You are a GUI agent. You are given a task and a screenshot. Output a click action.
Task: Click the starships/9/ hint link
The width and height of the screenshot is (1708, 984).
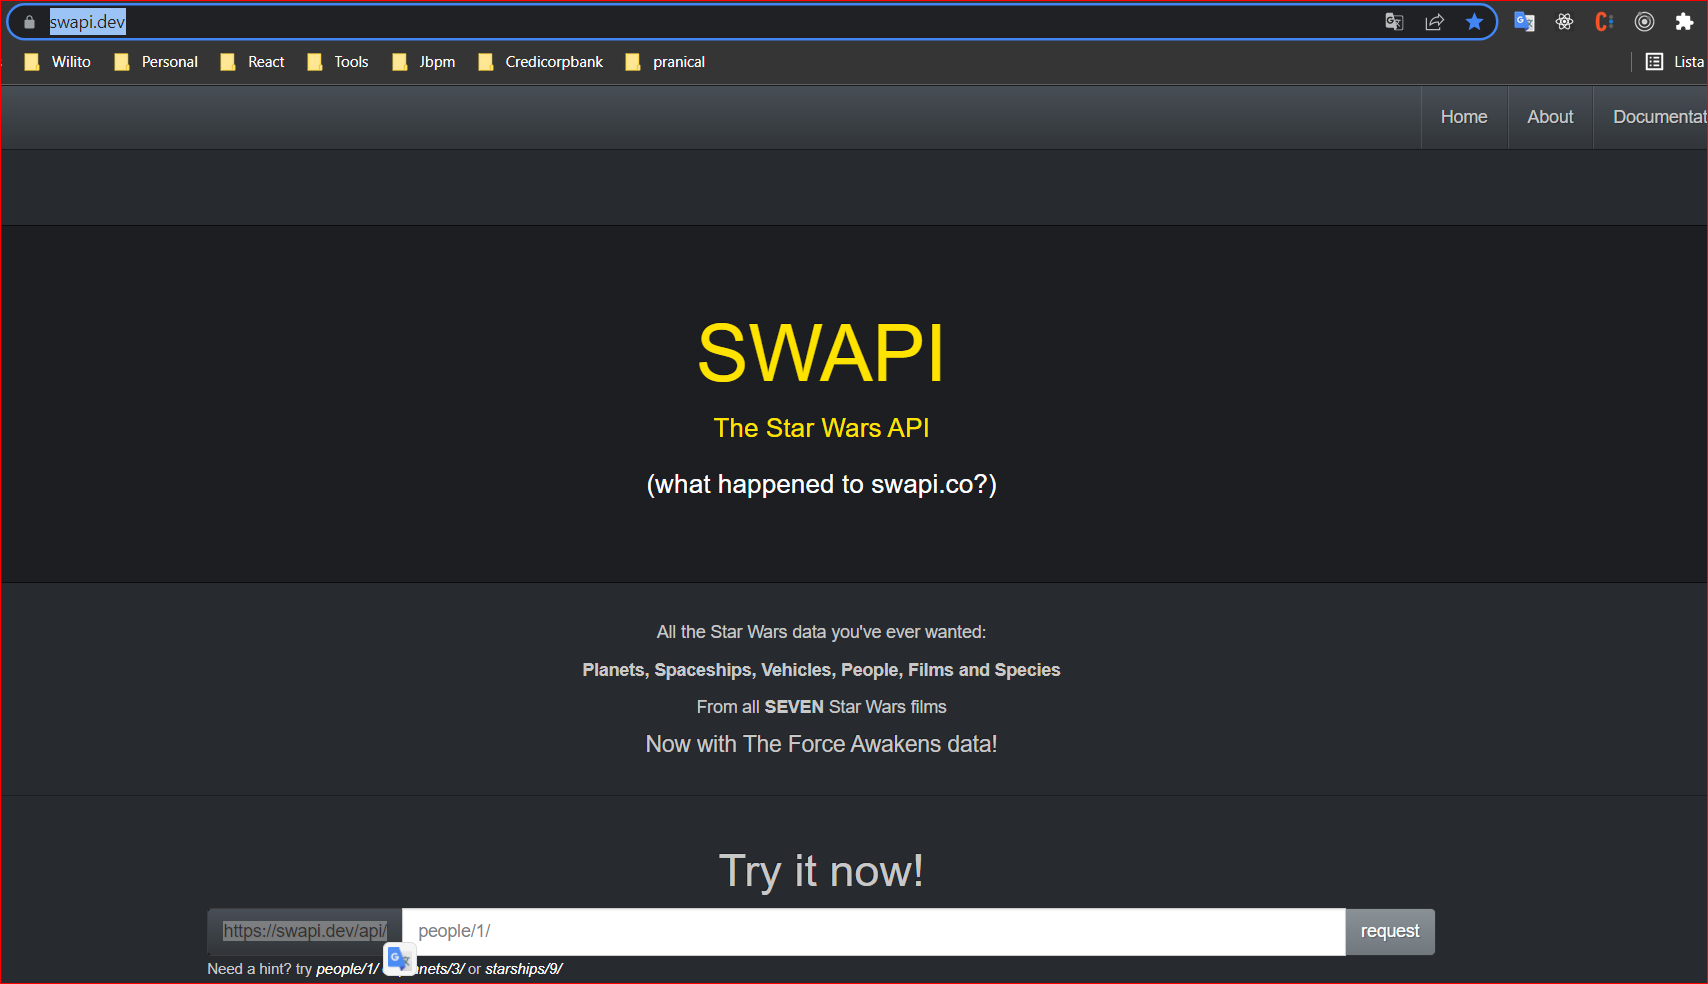click(x=524, y=969)
